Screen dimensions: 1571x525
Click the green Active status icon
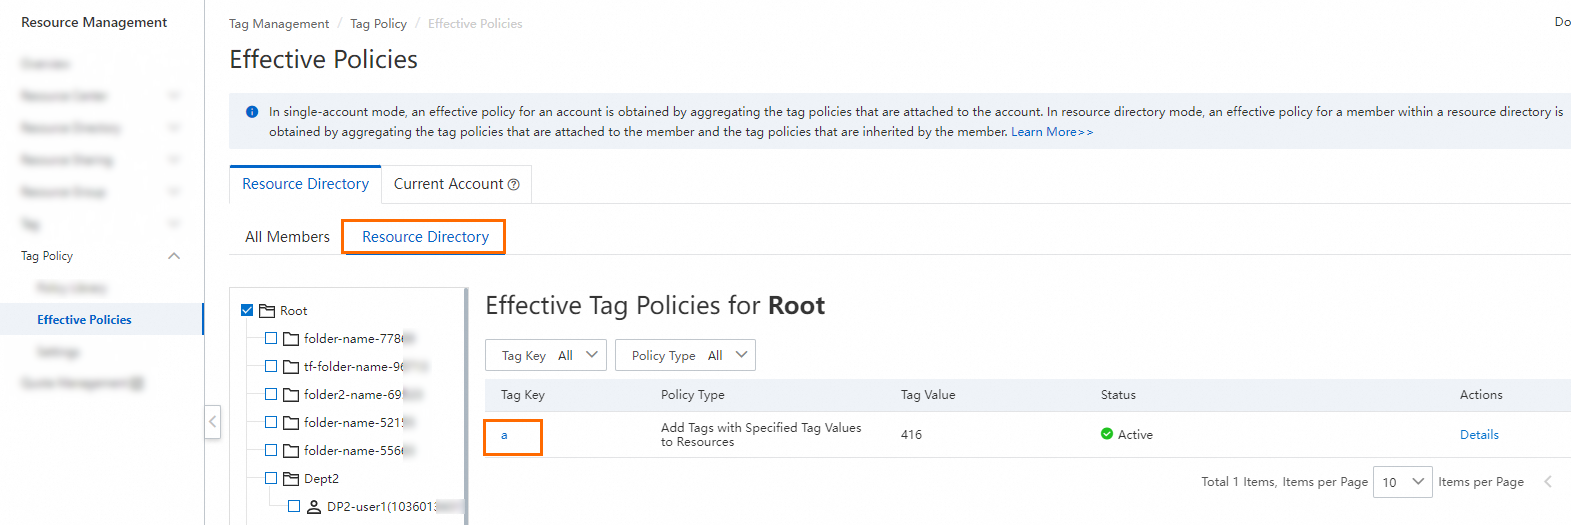pos(1107,434)
